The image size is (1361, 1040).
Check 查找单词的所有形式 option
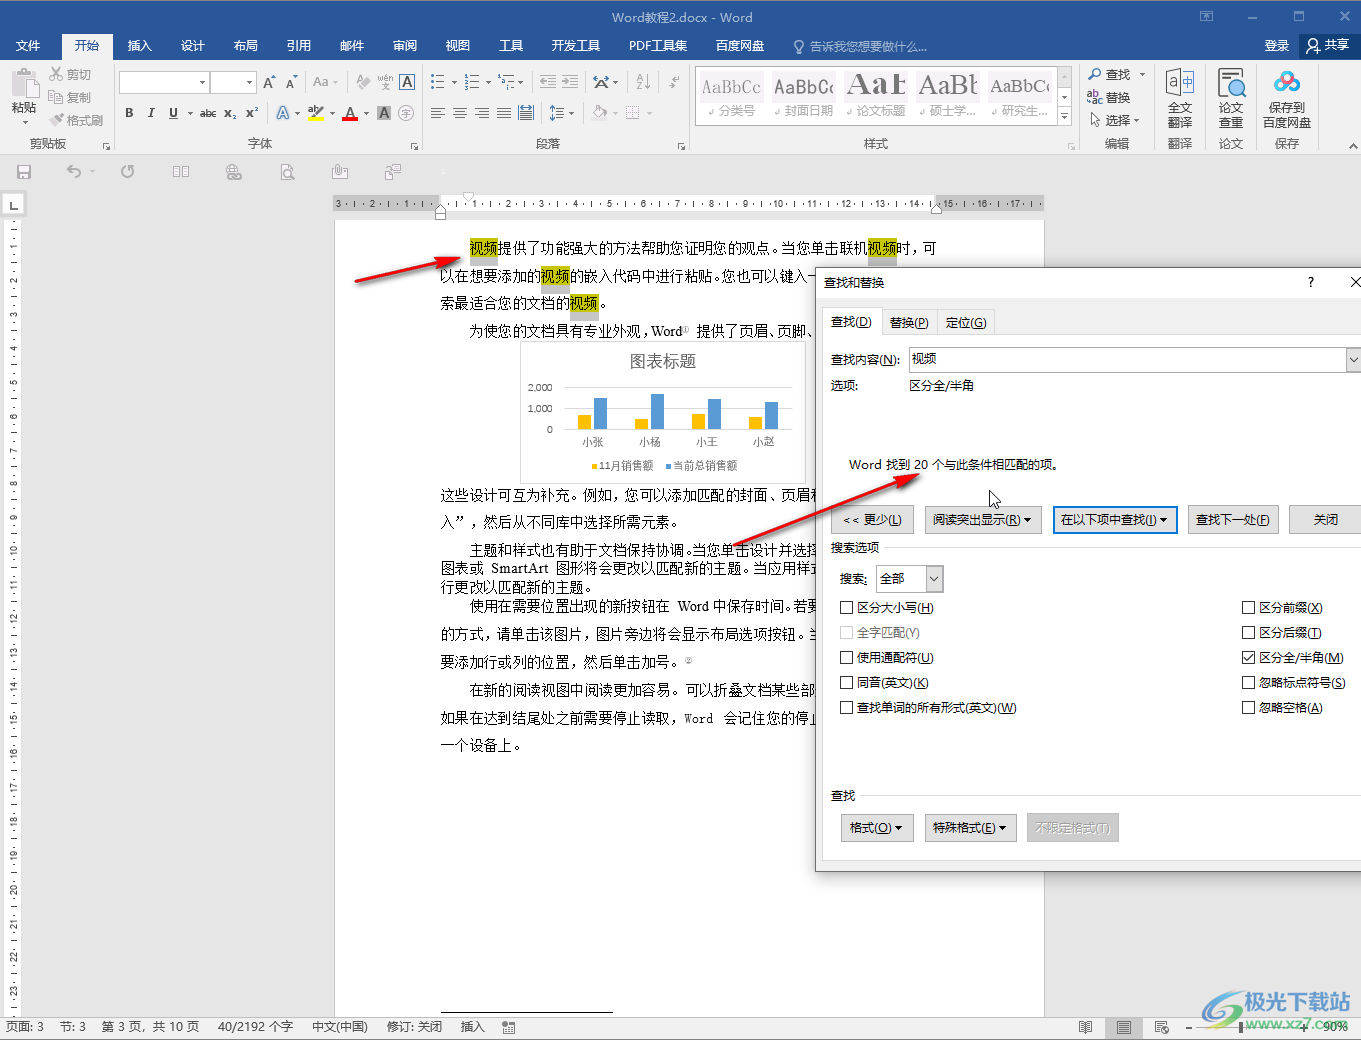(x=847, y=707)
